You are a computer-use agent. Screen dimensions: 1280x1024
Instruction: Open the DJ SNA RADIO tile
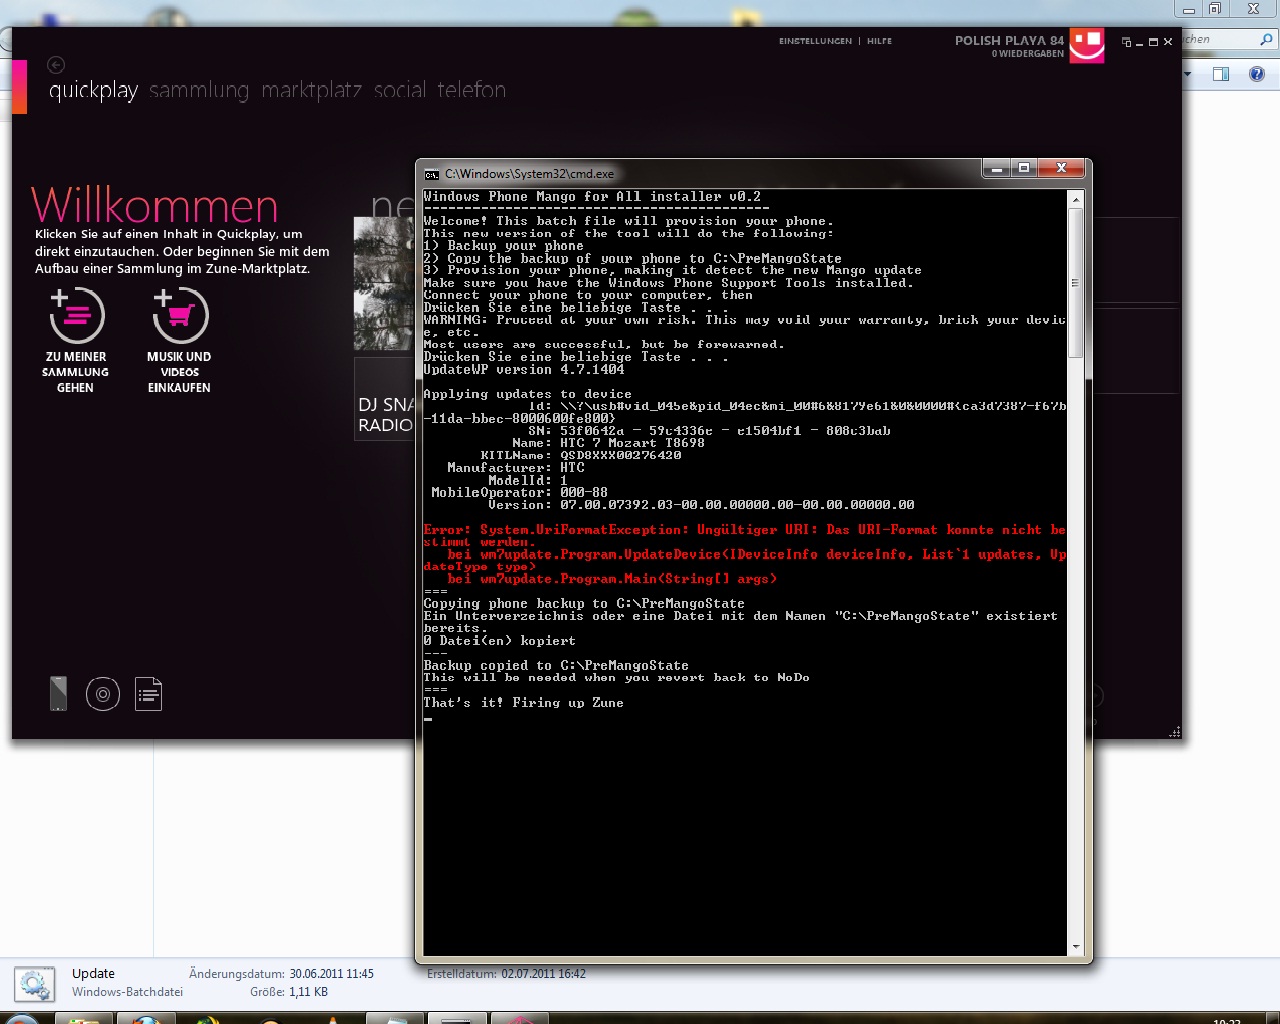(x=385, y=398)
